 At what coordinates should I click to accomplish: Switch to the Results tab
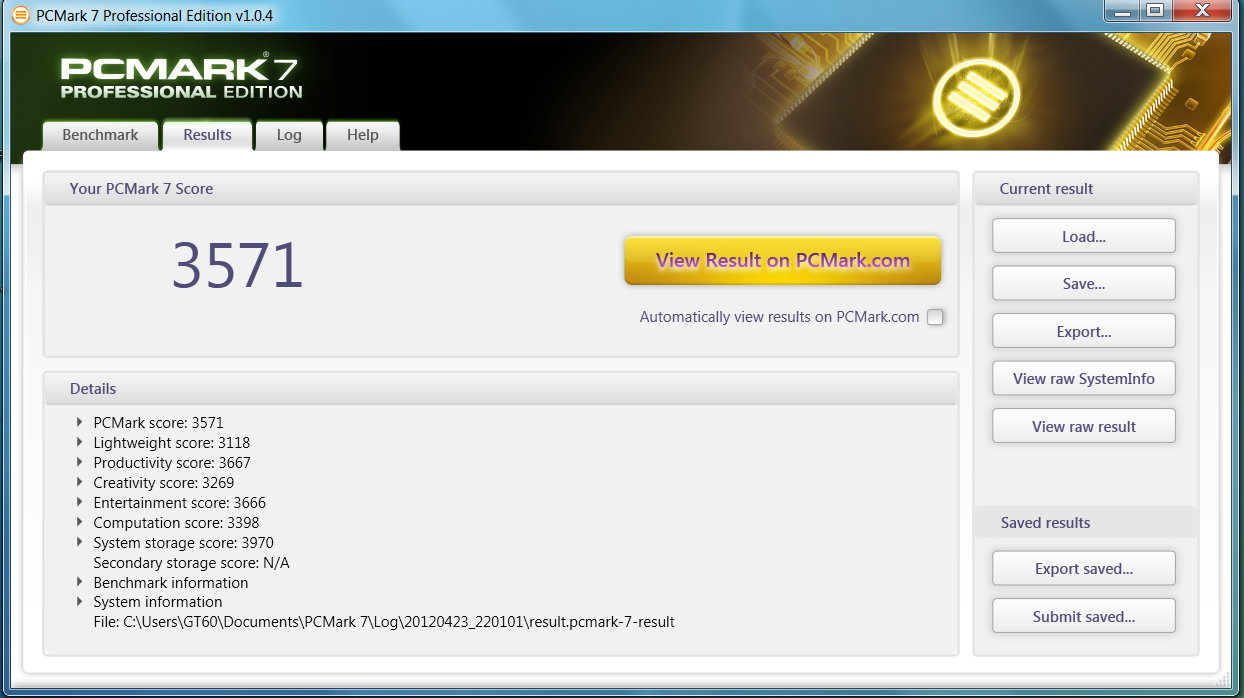click(x=207, y=135)
